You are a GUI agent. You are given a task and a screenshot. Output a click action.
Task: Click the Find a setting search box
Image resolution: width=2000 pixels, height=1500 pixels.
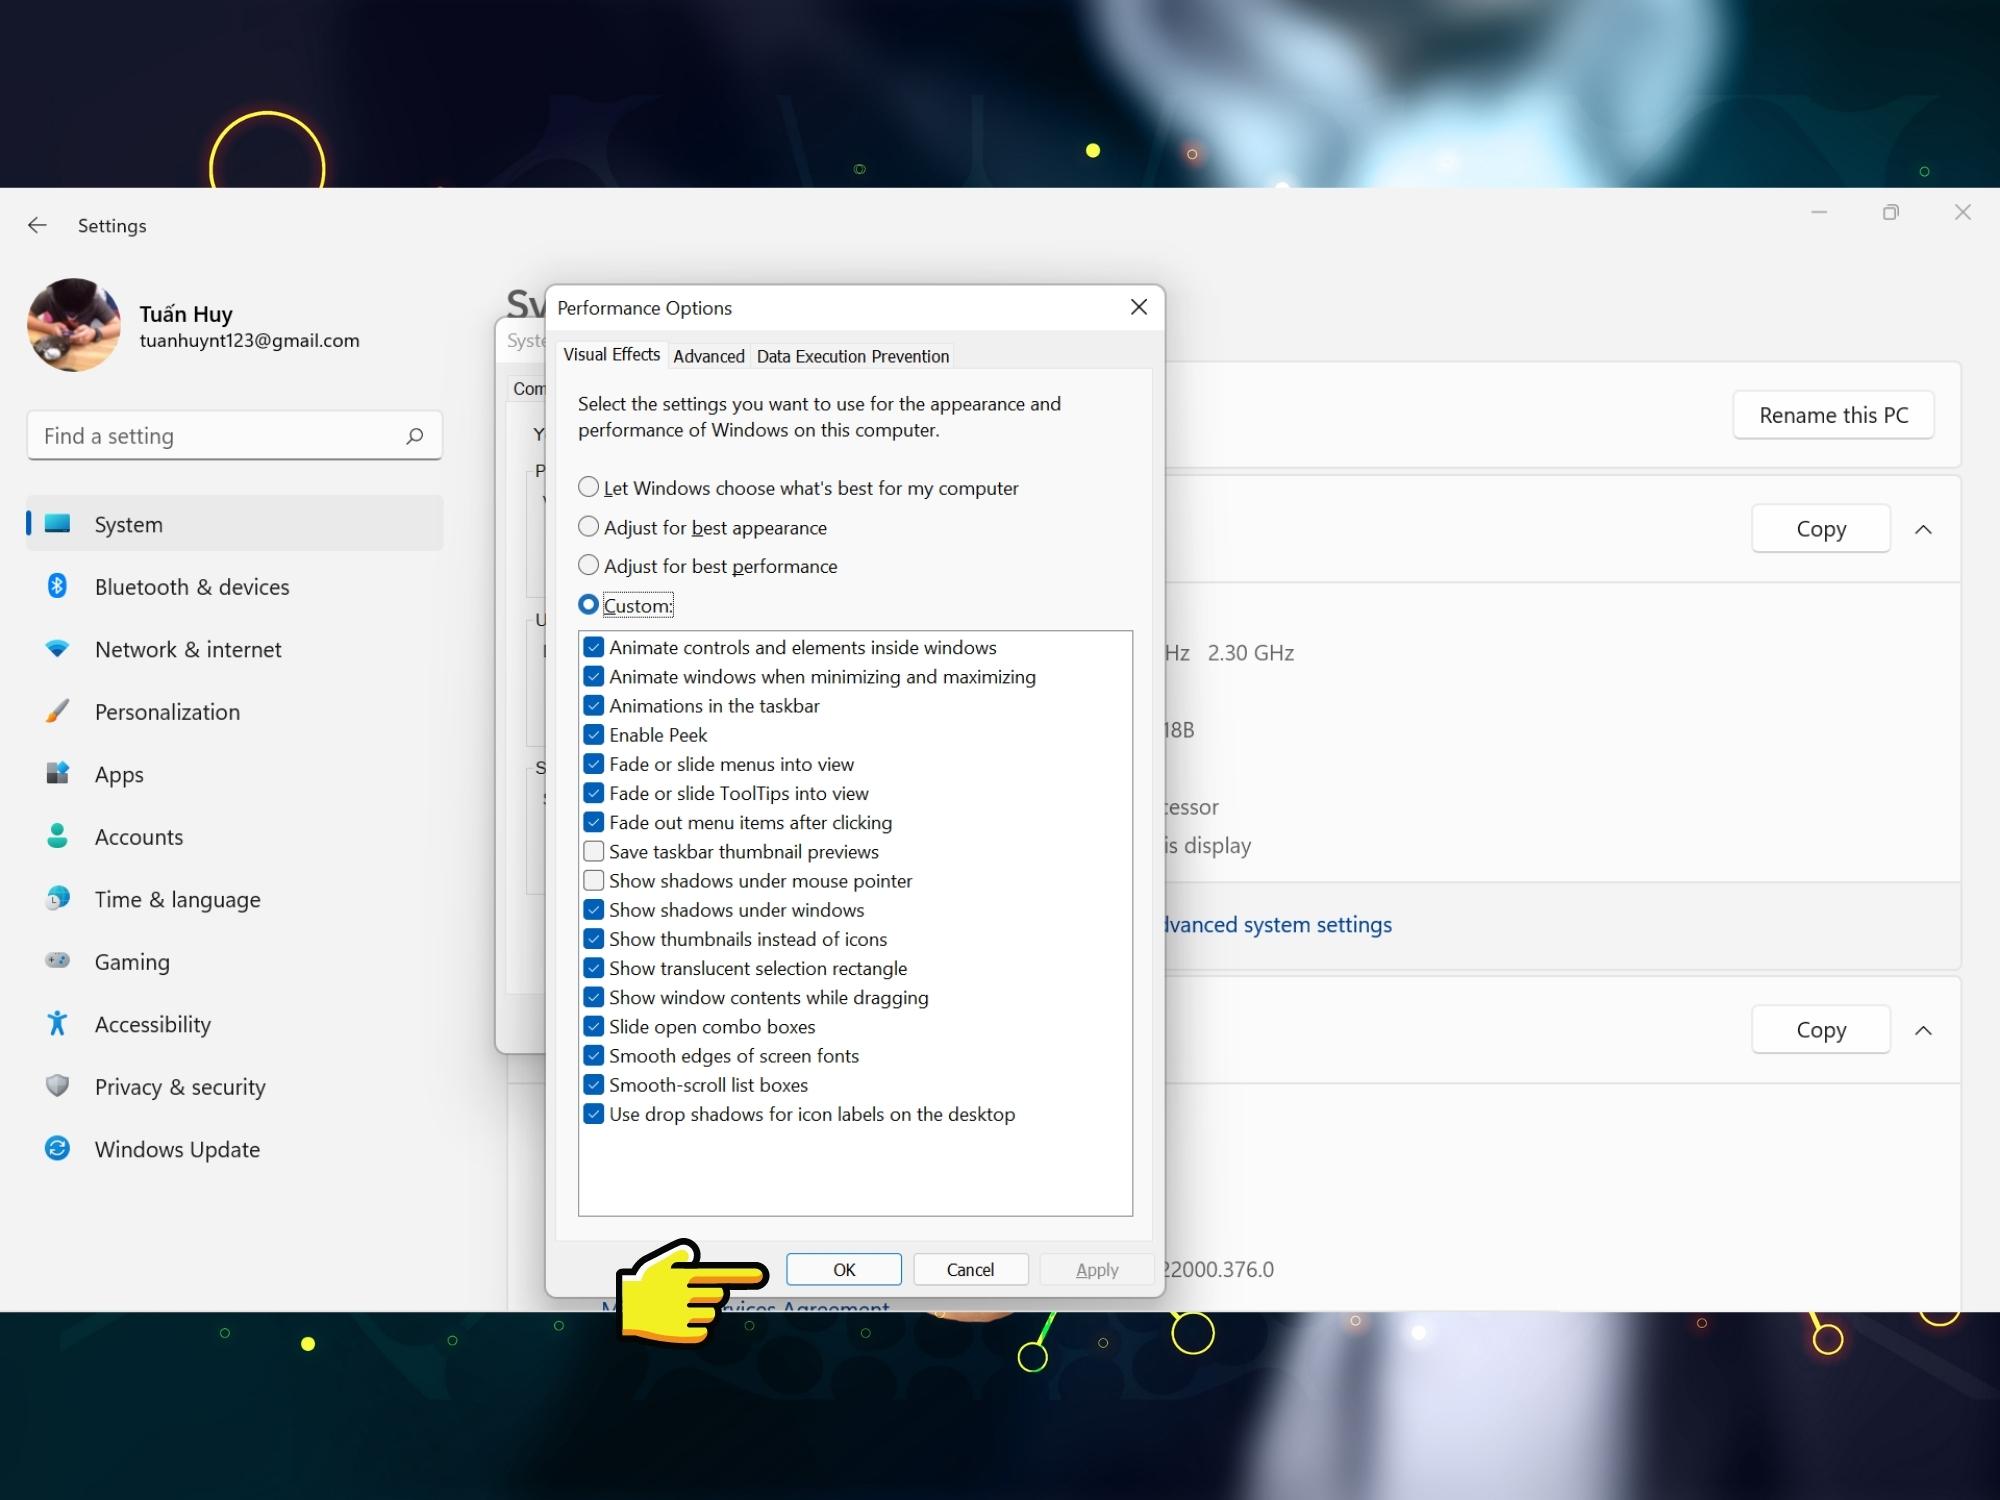pyautogui.click(x=234, y=436)
